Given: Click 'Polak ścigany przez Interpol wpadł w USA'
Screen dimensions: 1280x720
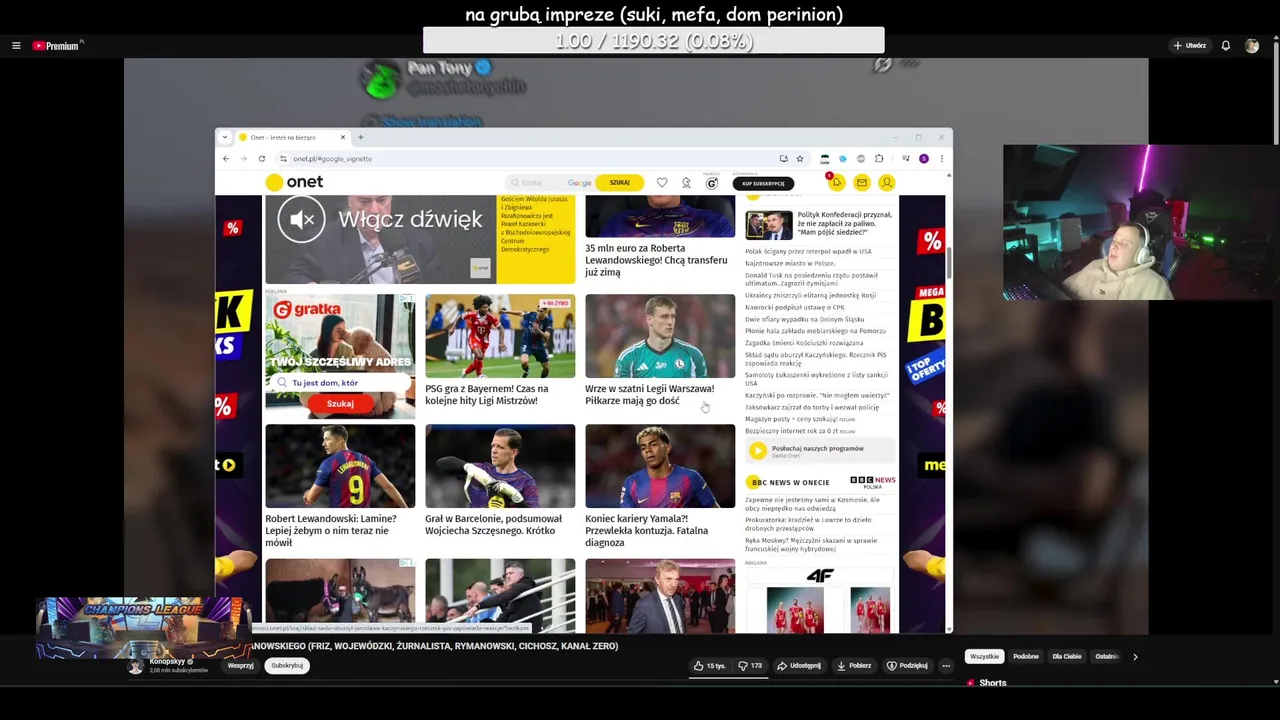Looking at the screenshot, I should [808, 251].
